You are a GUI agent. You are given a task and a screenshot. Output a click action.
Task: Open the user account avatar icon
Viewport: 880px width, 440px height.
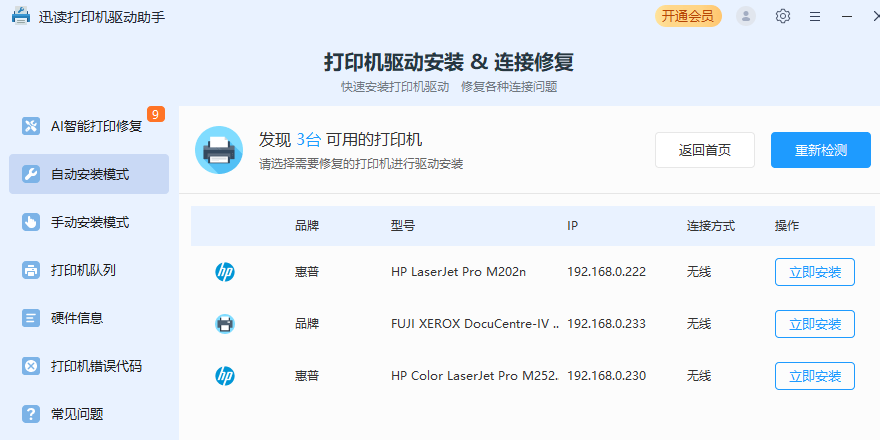tap(745, 16)
